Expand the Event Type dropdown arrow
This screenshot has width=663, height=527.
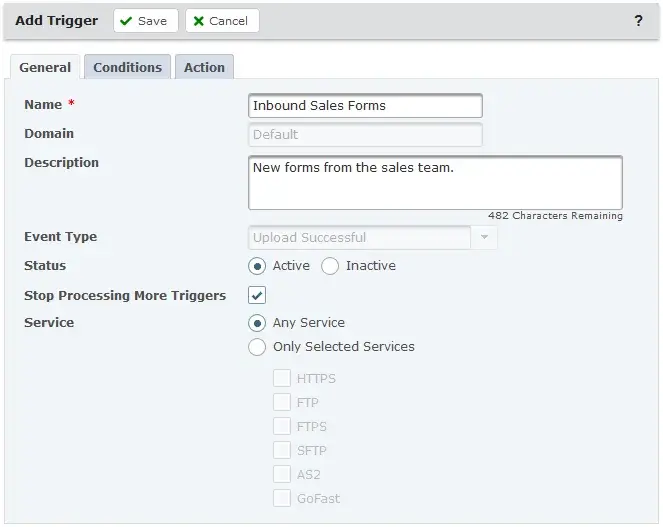[484, 238]
